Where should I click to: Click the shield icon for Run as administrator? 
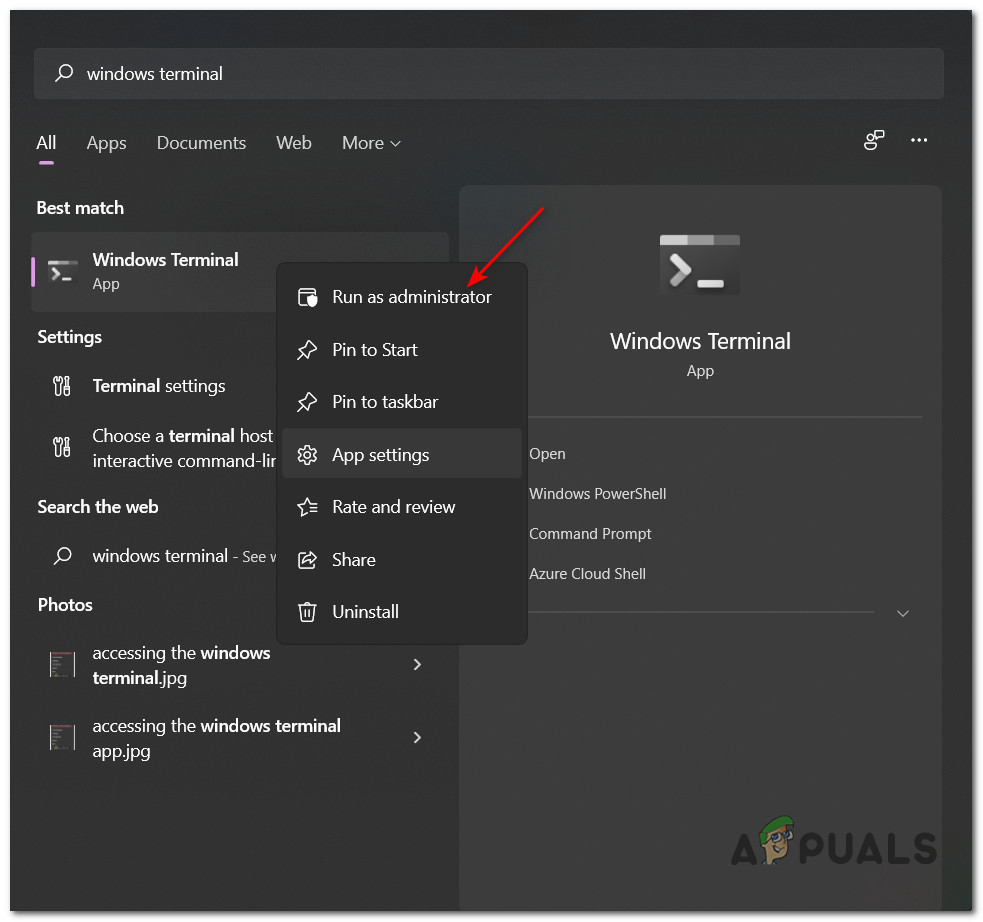pyautogui.click(x=307, y=296)
